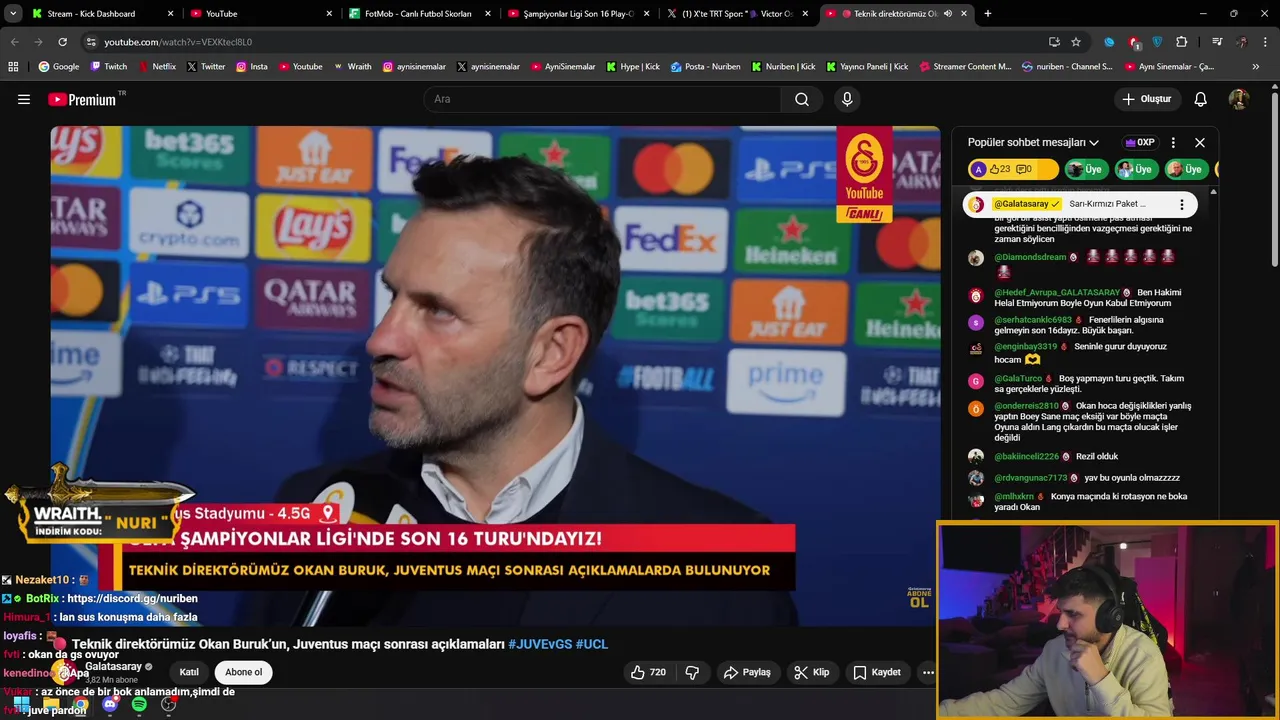This screenshot has width=1280, height=720.
Task: Switch to the YouTube browser tab
Action: pos(262,14)
